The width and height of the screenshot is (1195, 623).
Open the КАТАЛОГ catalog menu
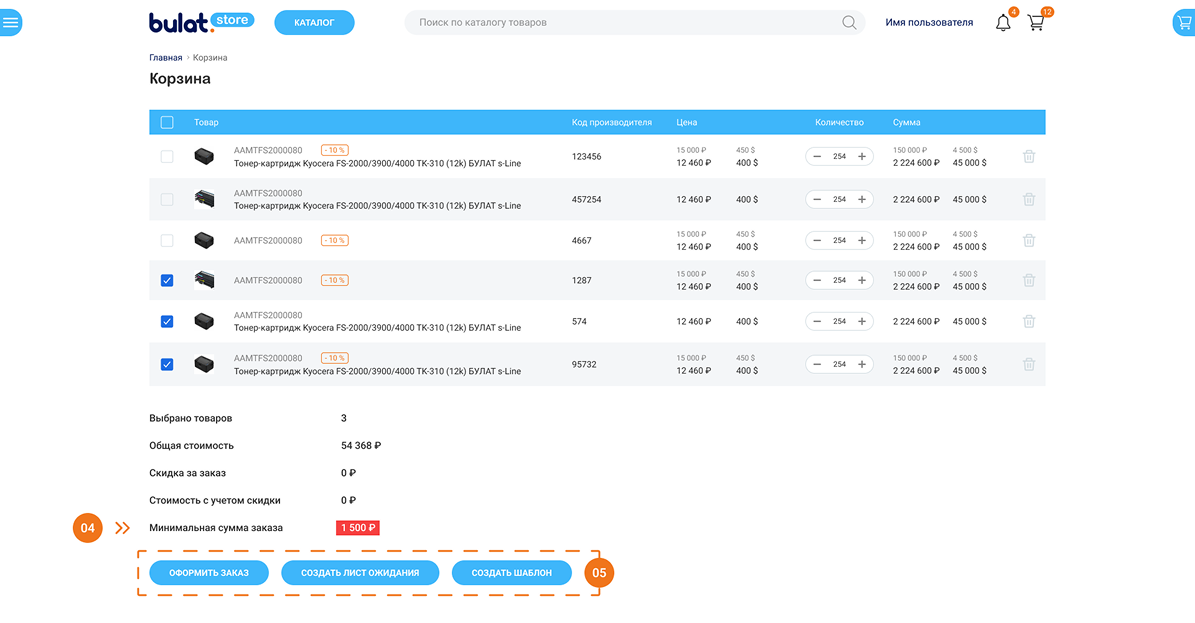click(314, 22)
